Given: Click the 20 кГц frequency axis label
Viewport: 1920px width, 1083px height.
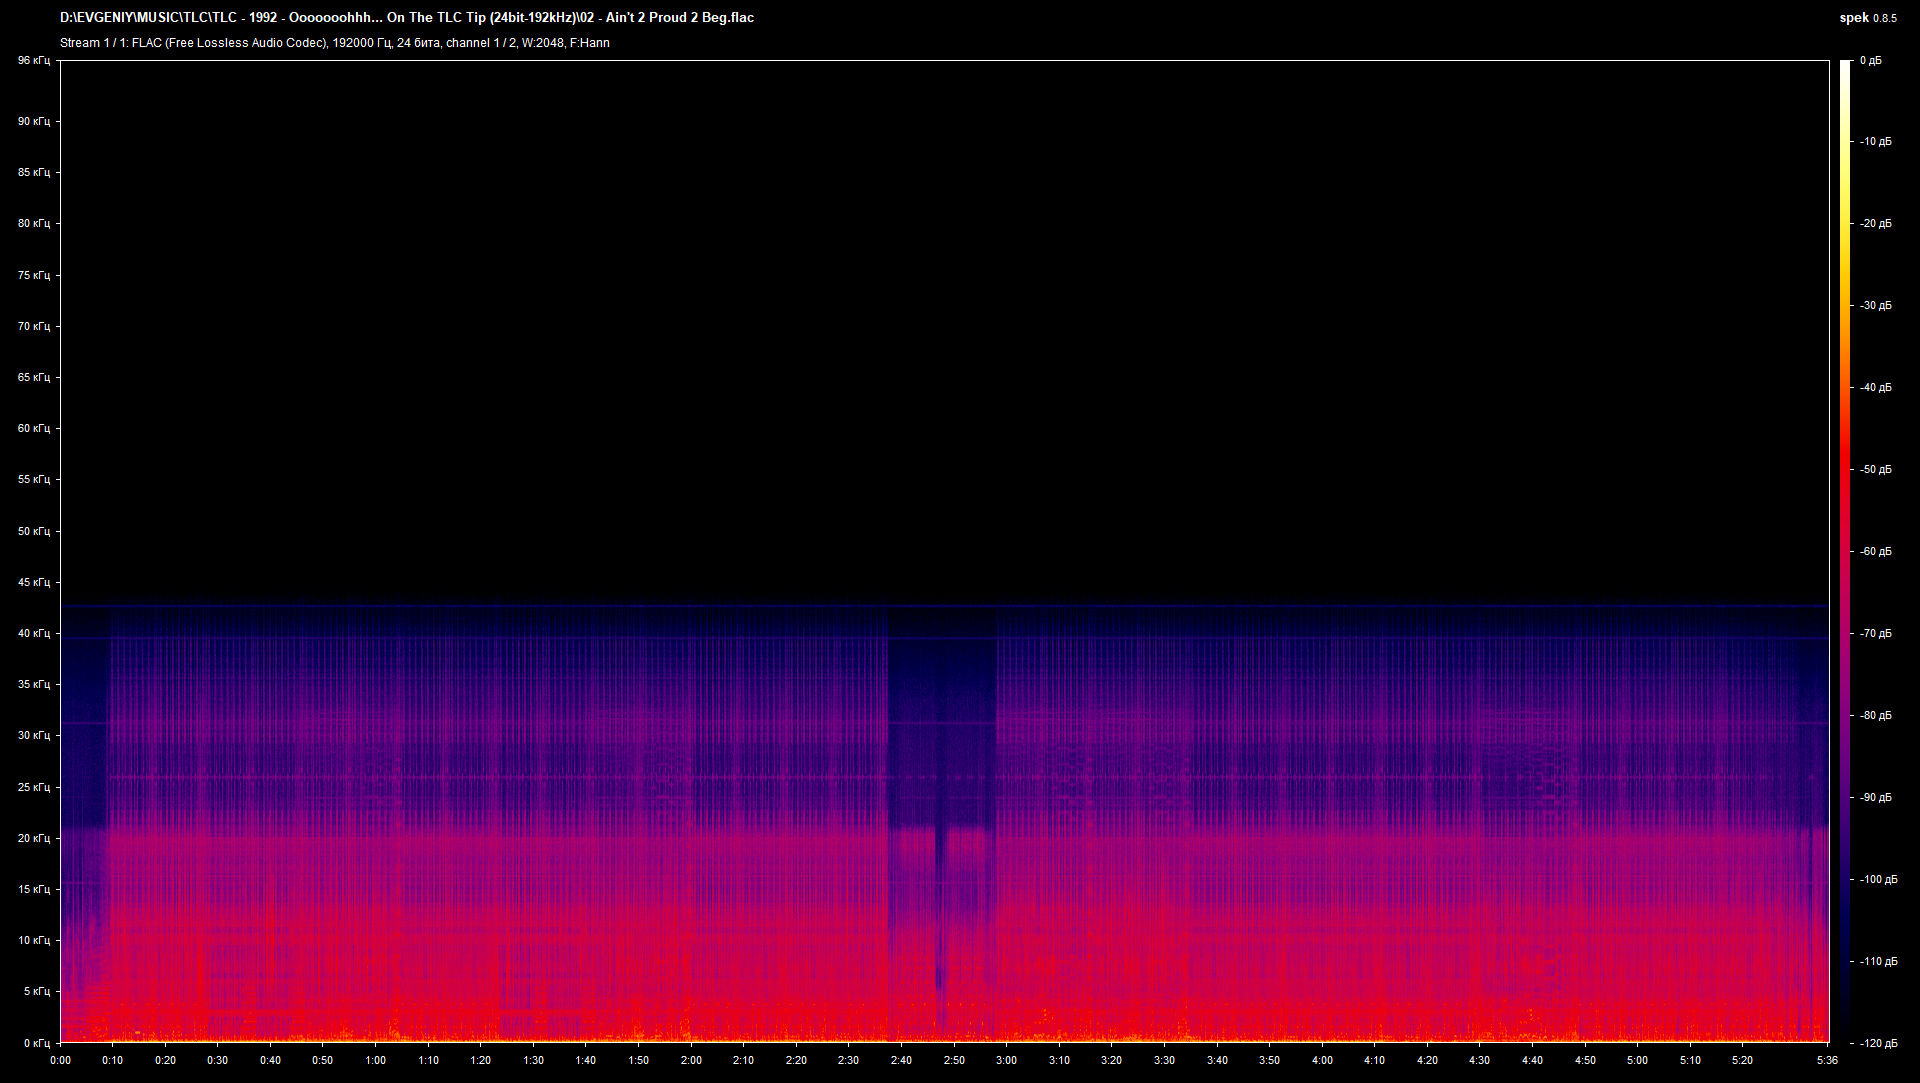Looking at the screenshot, I should pyautogui.click(x=33, y=838).
